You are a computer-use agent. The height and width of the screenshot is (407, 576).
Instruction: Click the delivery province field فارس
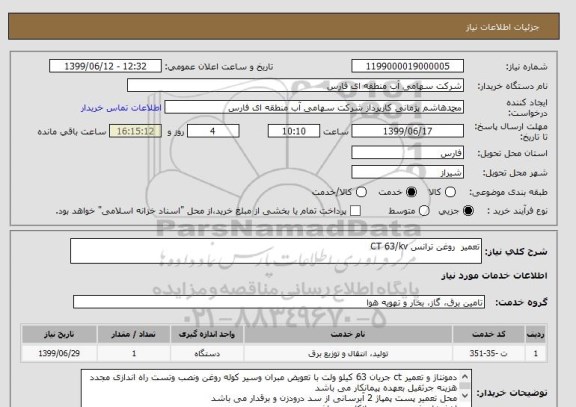tap(407, 153)
